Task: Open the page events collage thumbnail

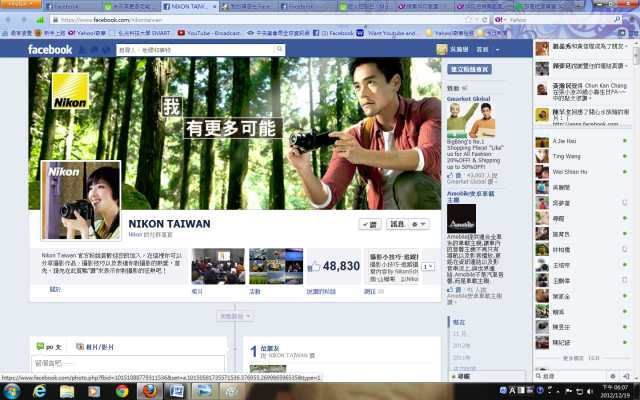Action: [276, 266]
